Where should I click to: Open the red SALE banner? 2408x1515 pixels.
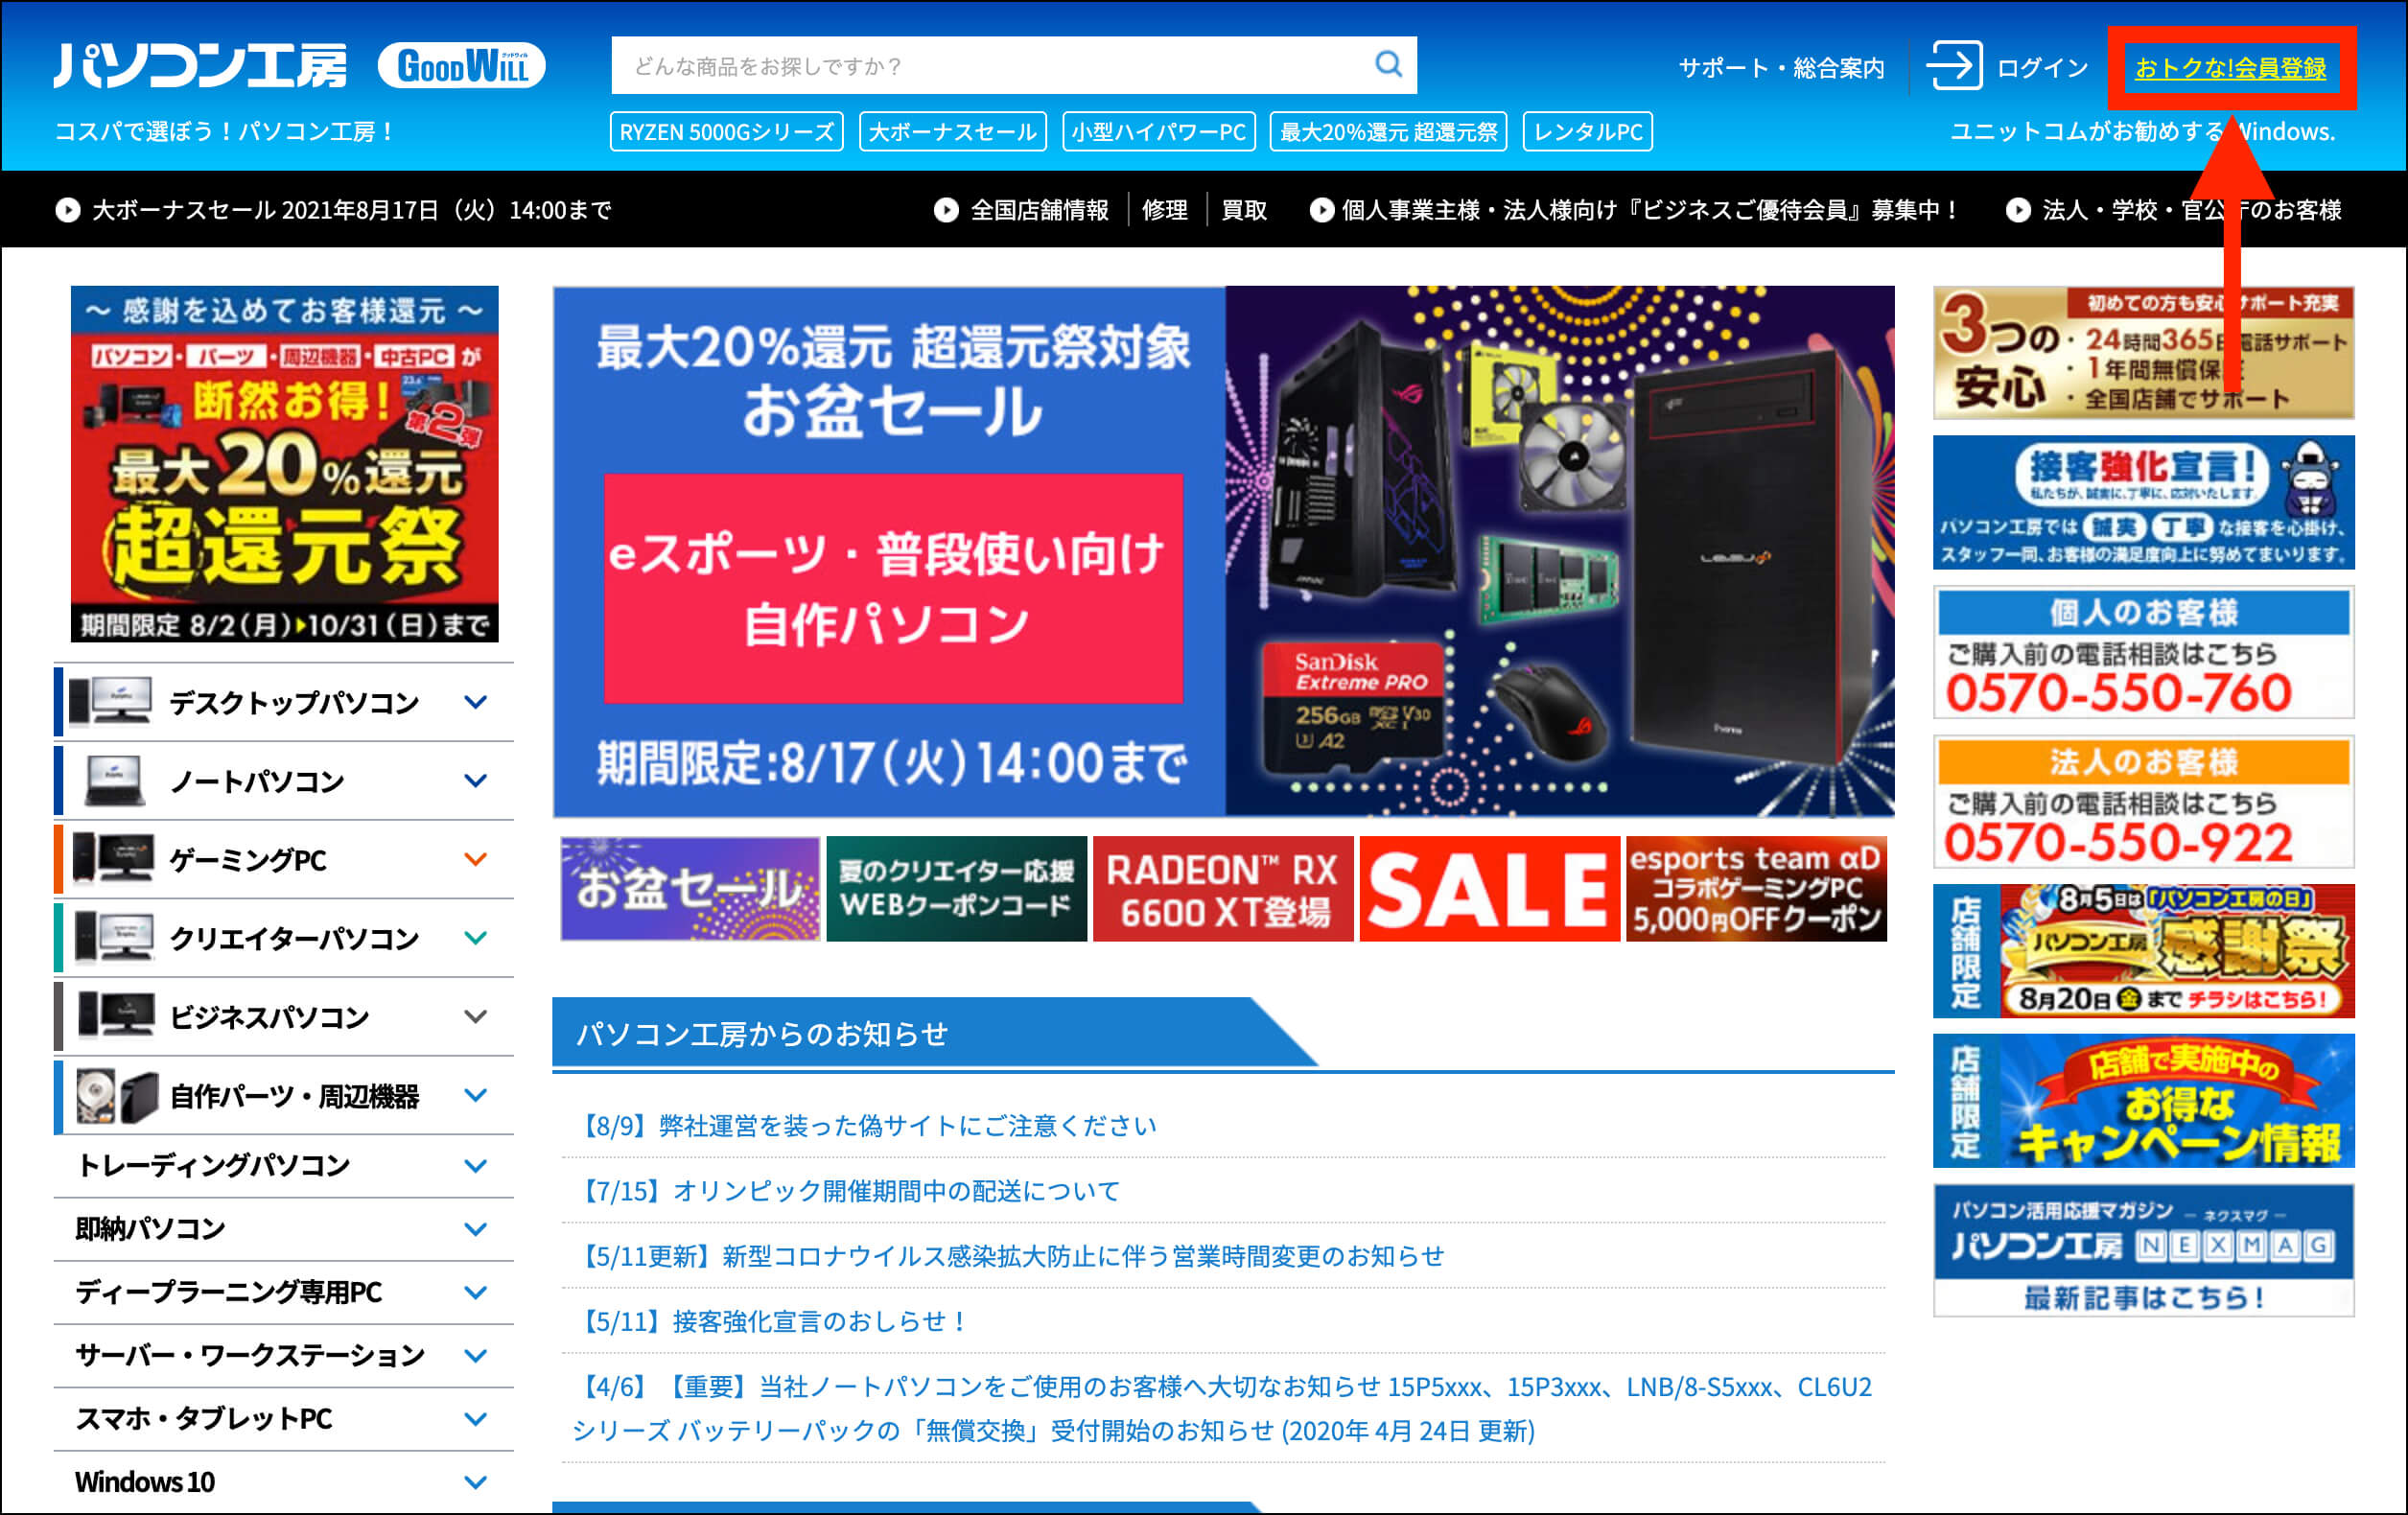[1490, 889]
